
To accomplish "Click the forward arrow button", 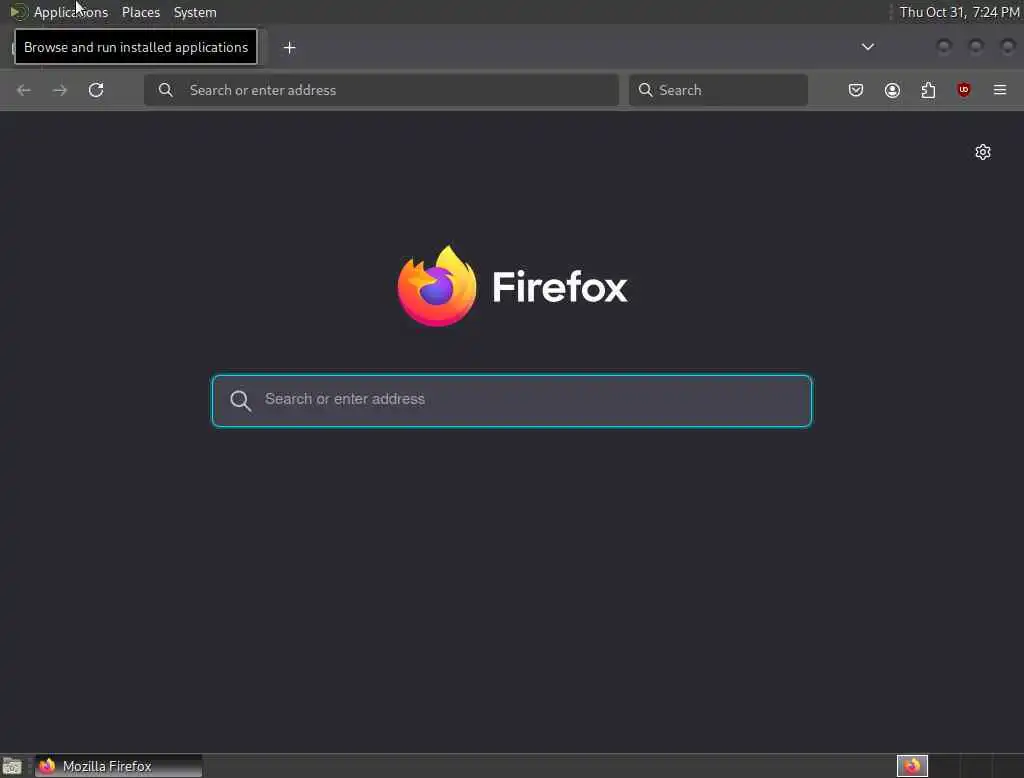I will tap(59, 90).
